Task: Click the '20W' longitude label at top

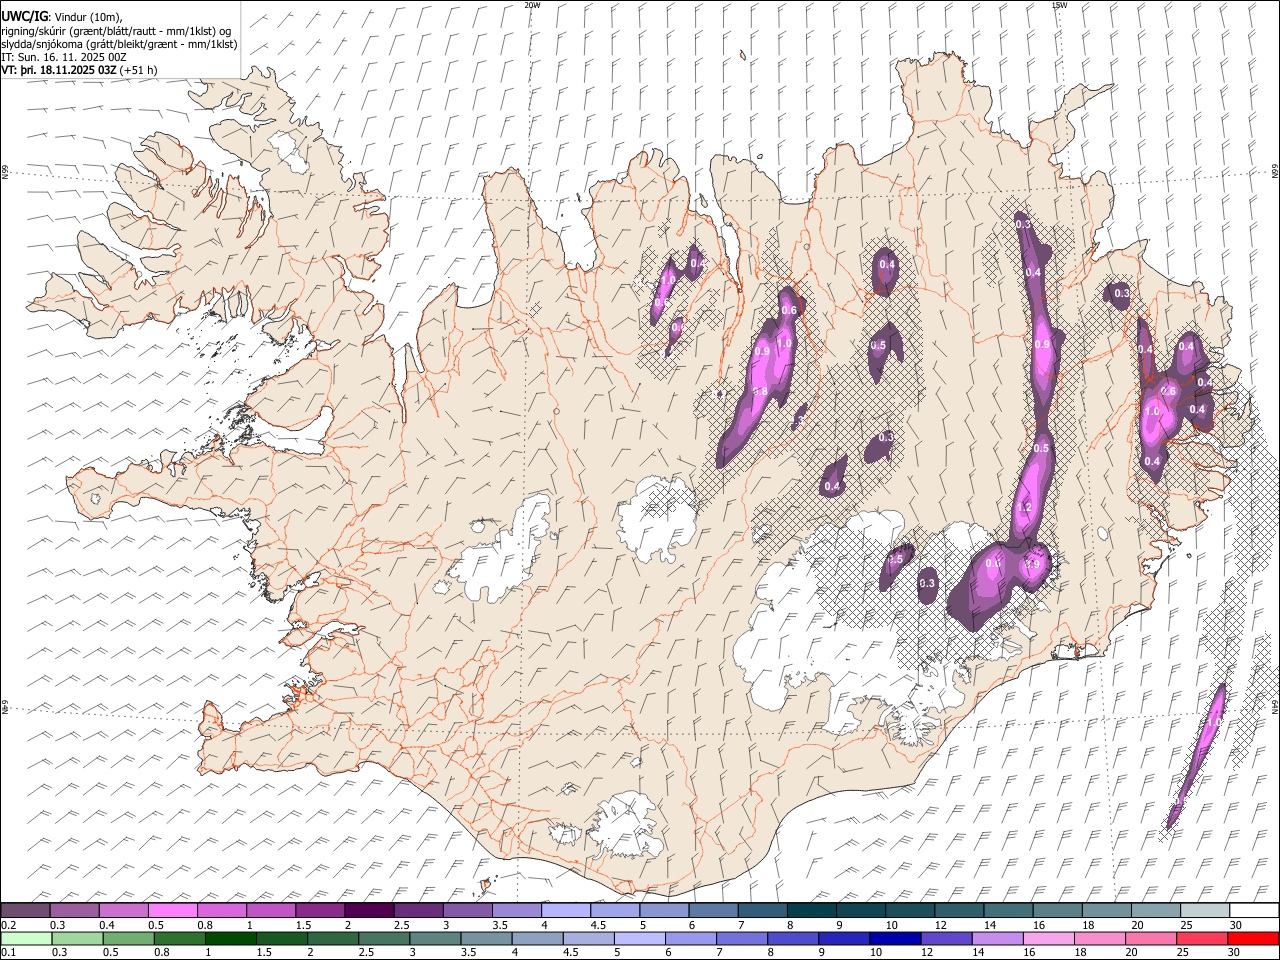Action: (532, 5)
